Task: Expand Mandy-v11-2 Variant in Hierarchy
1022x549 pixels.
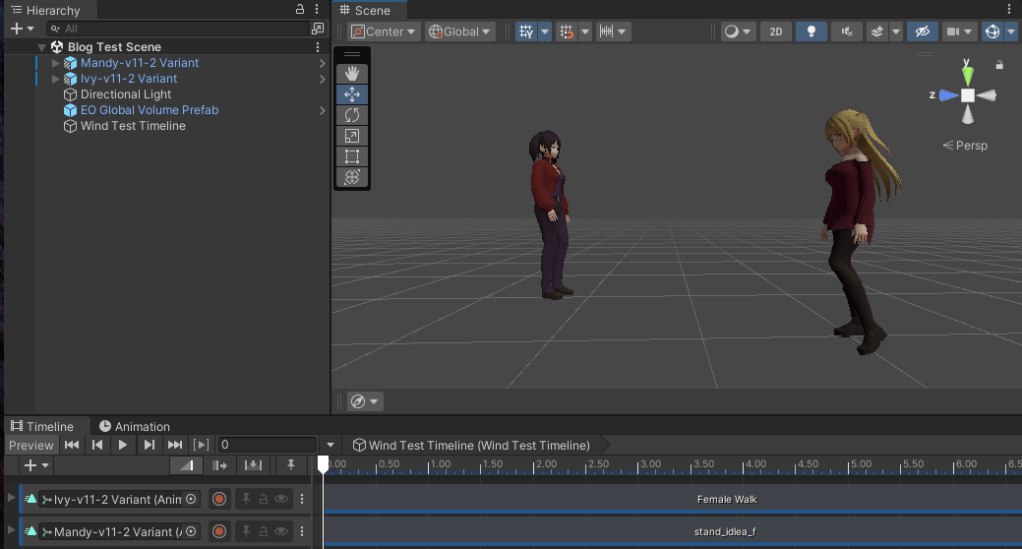Action: click(x=56, y=63)
